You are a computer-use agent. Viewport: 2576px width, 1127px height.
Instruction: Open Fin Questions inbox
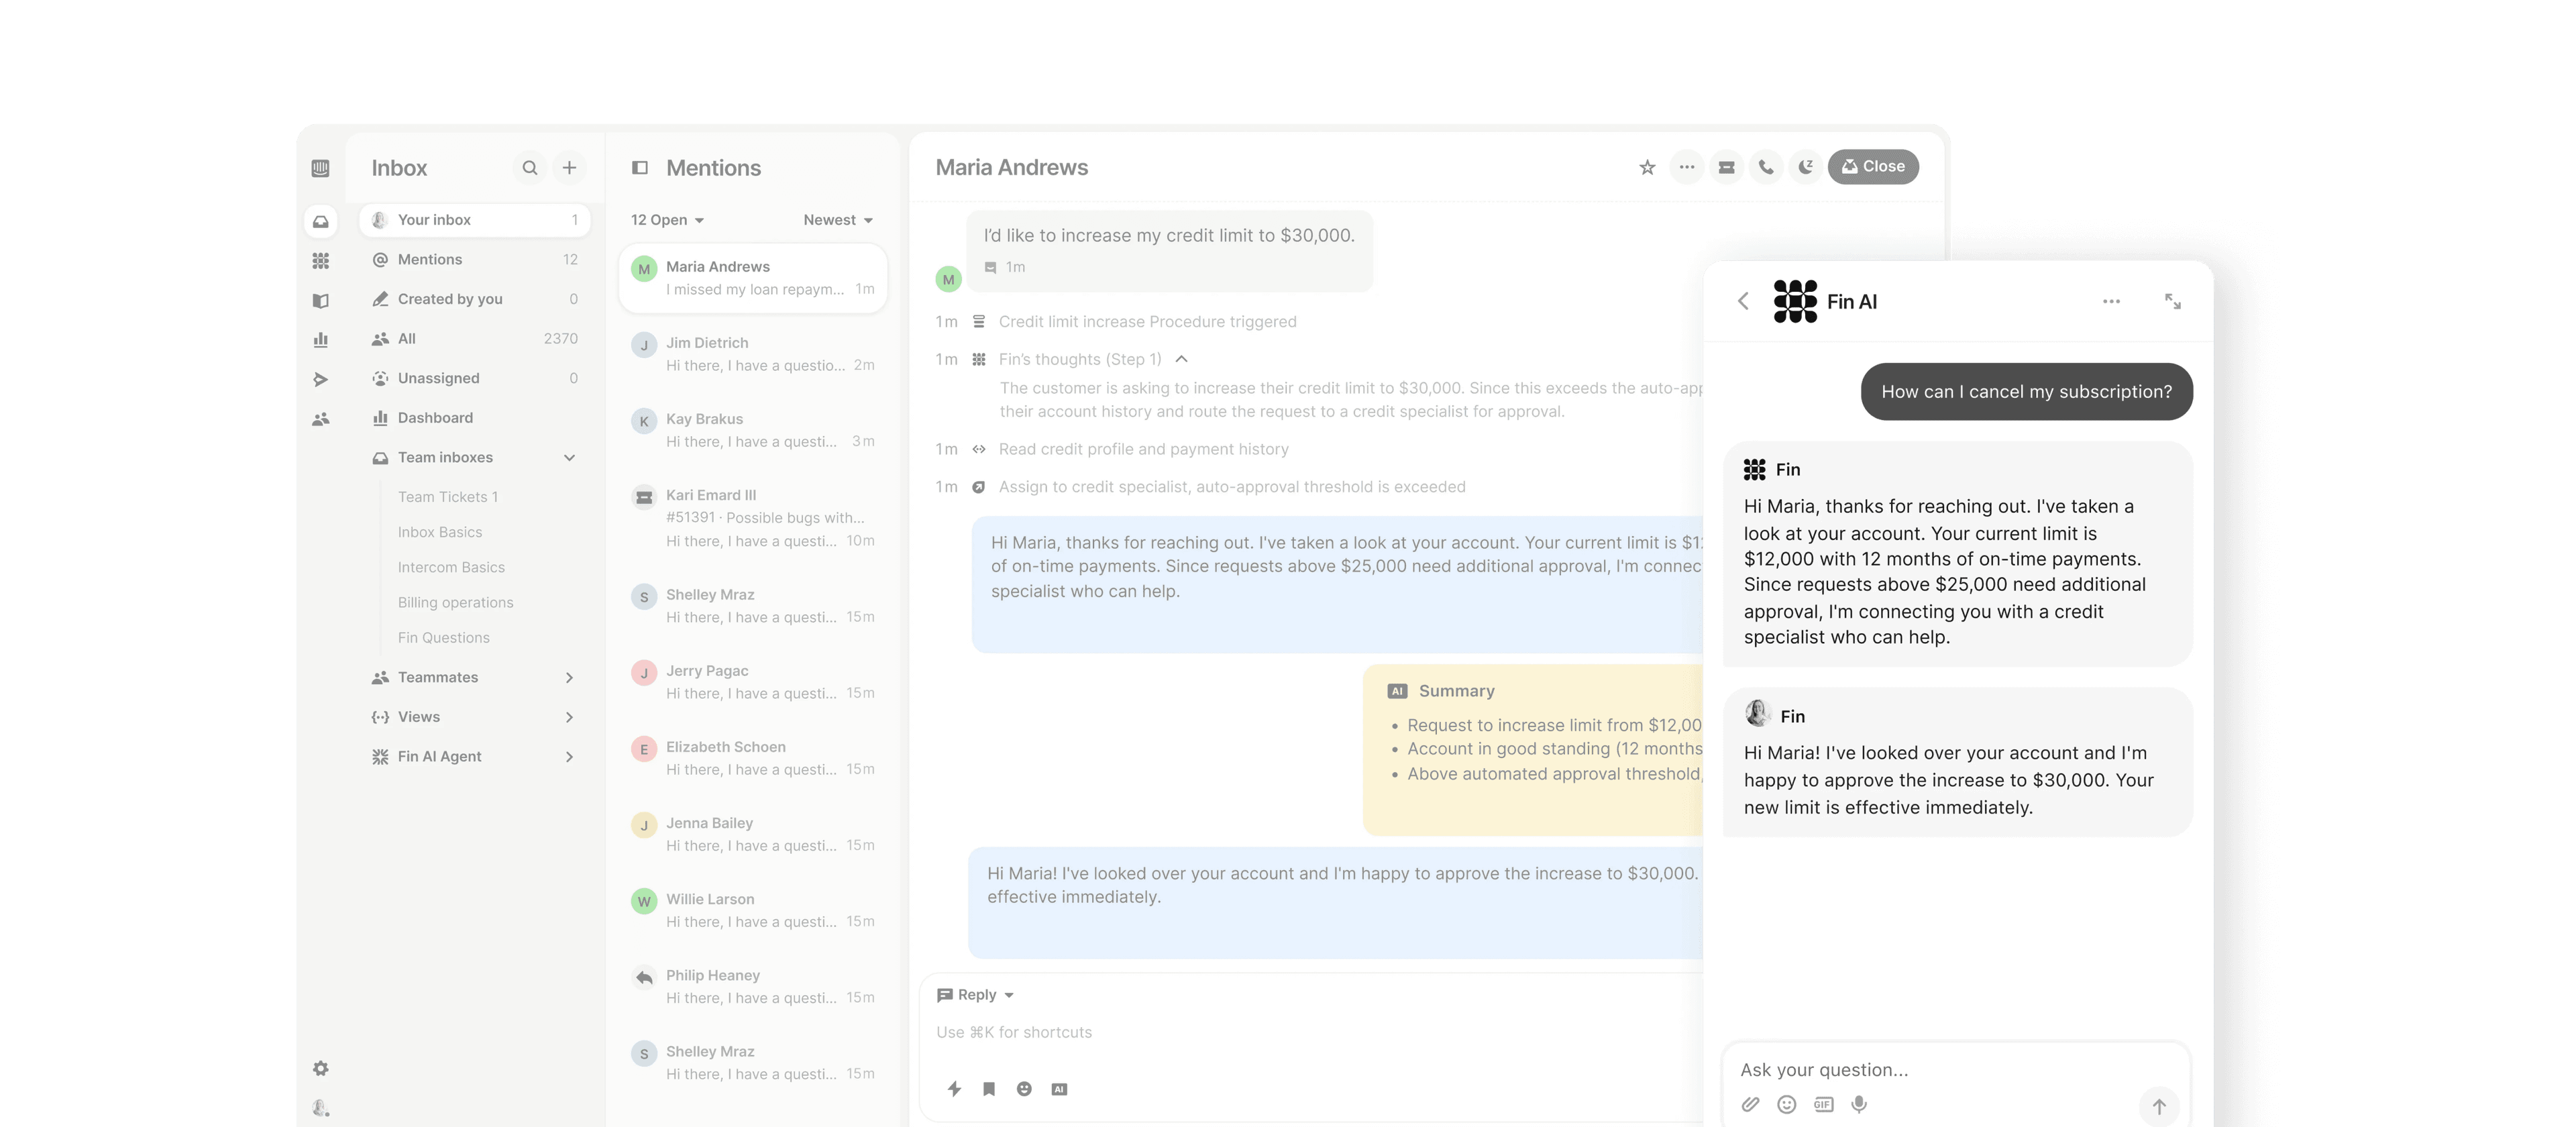tap(443, 638)
